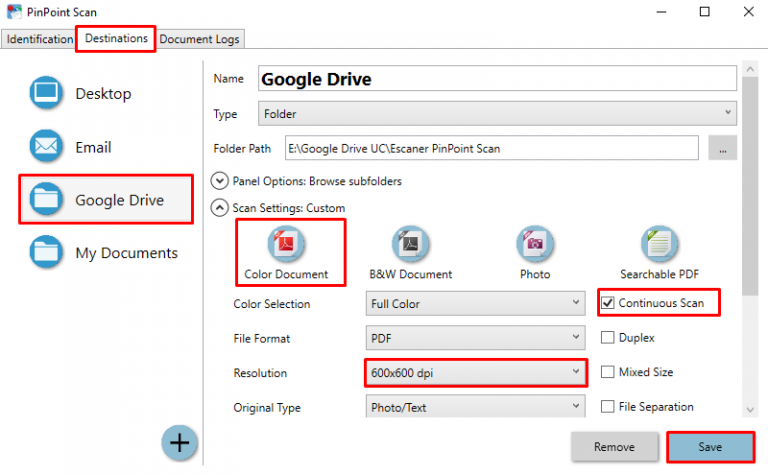The width and height of the screenshot is (768, 475).
Task: Select the Color Document scan preset icon
Action: (x=288, y=243)
